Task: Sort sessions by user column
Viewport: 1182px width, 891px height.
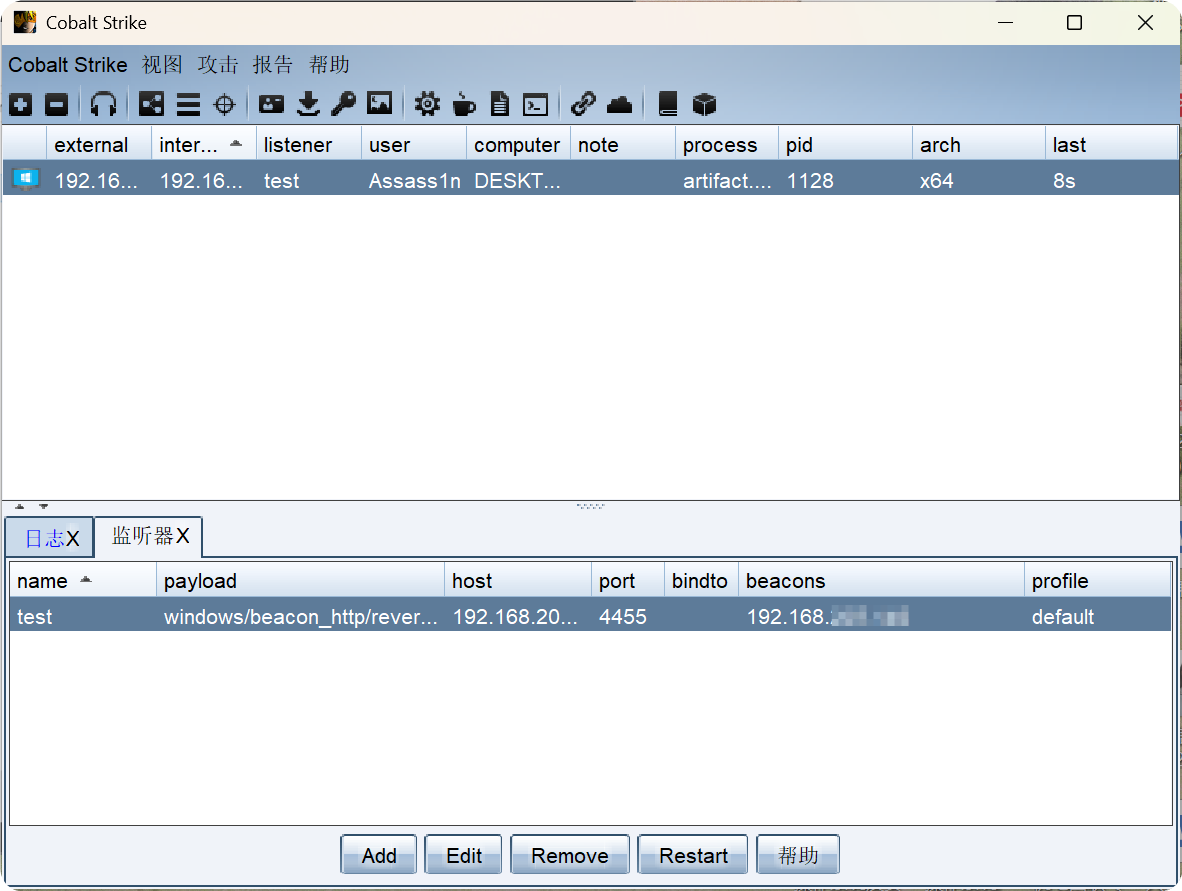Action: (414, 145)
